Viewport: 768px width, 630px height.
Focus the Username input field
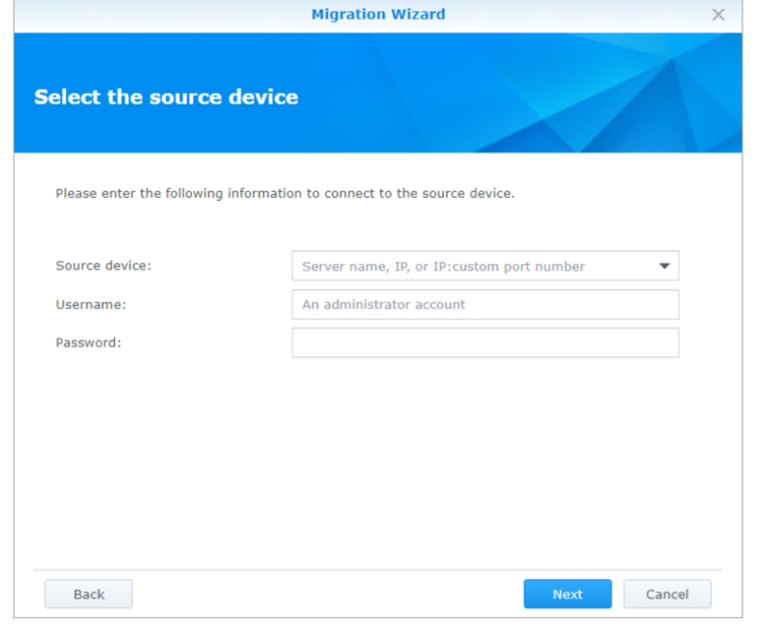[485, 305]
